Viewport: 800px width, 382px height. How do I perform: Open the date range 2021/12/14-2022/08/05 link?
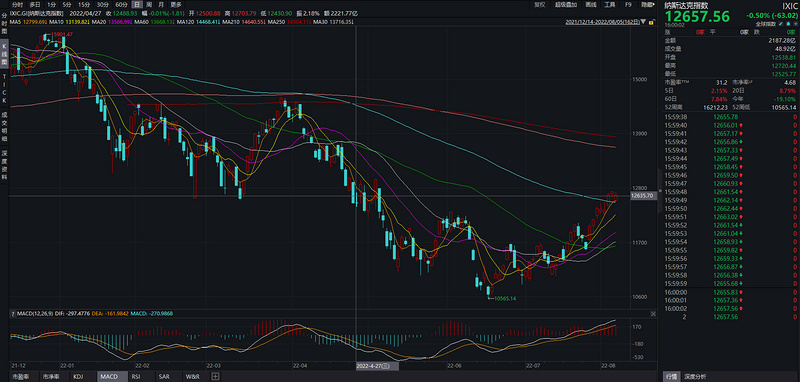pyautogui.click(x=602, y=22)
